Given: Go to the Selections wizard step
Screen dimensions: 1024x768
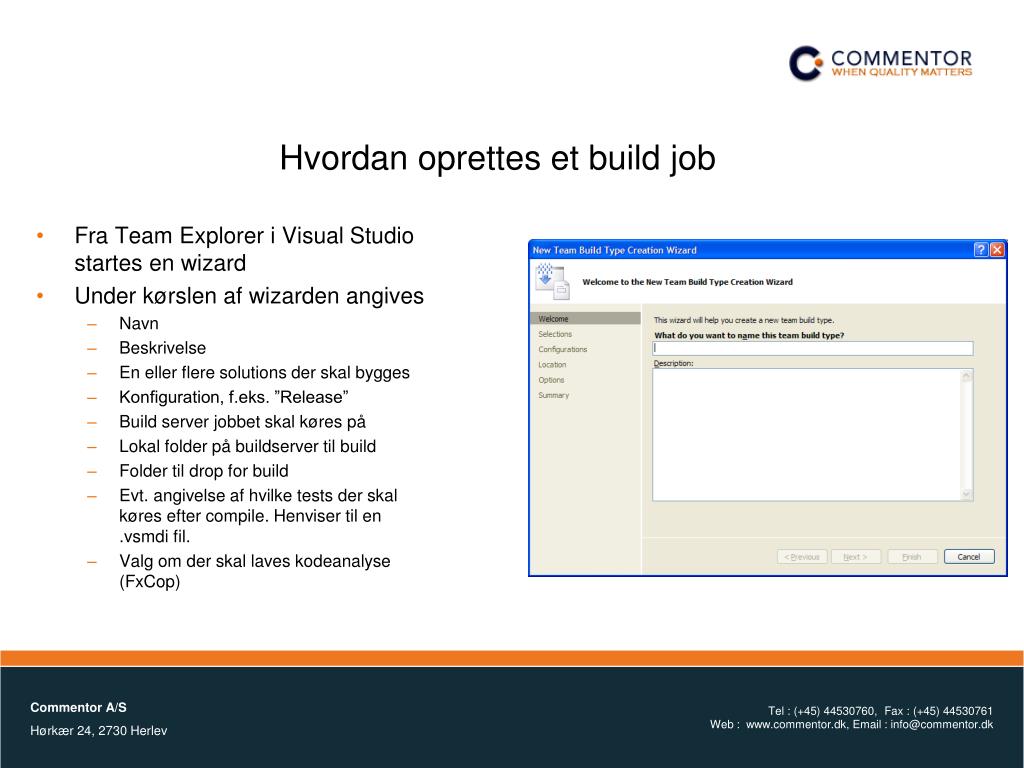Looking at the screenshot, I should [x=554, y=334].
